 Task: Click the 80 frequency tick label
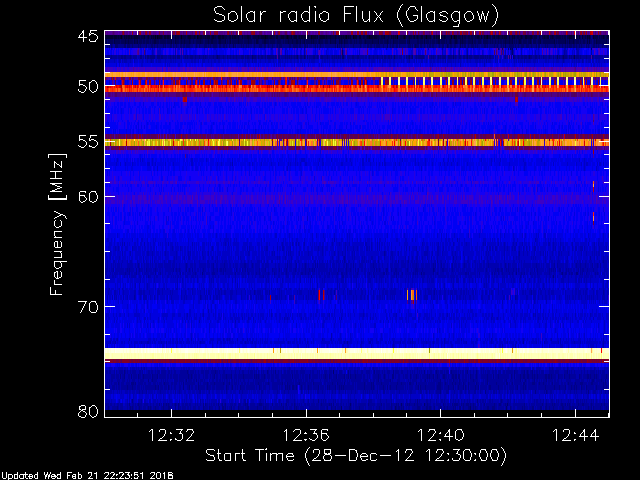[x=88, y=411]
